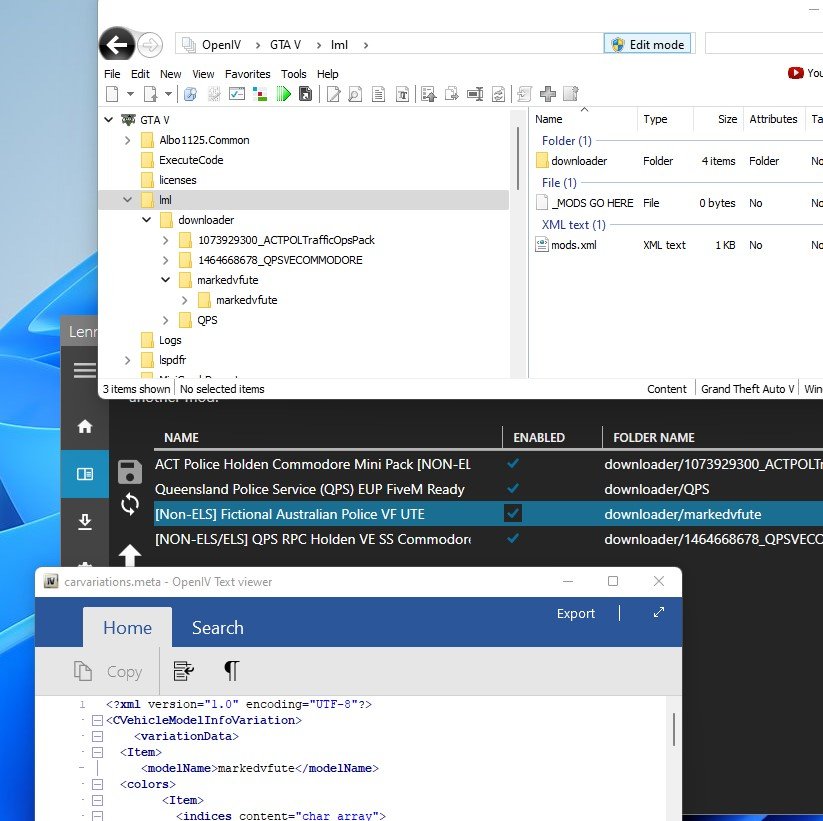Expand the text viewer to fullscreen
This screenshot has height=821, width=823.
point(659,613)
